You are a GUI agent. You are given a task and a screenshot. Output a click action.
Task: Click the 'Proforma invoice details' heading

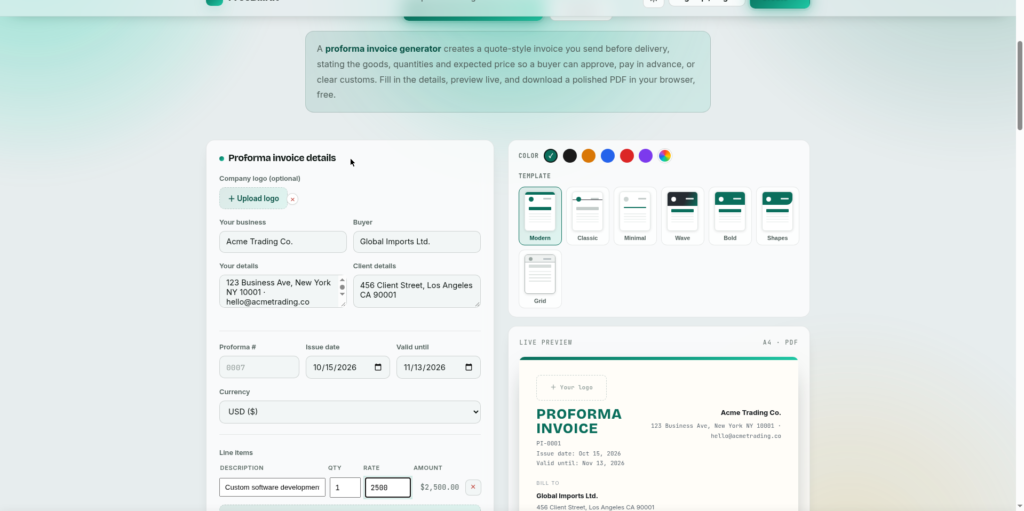click(x=282, y=158)
